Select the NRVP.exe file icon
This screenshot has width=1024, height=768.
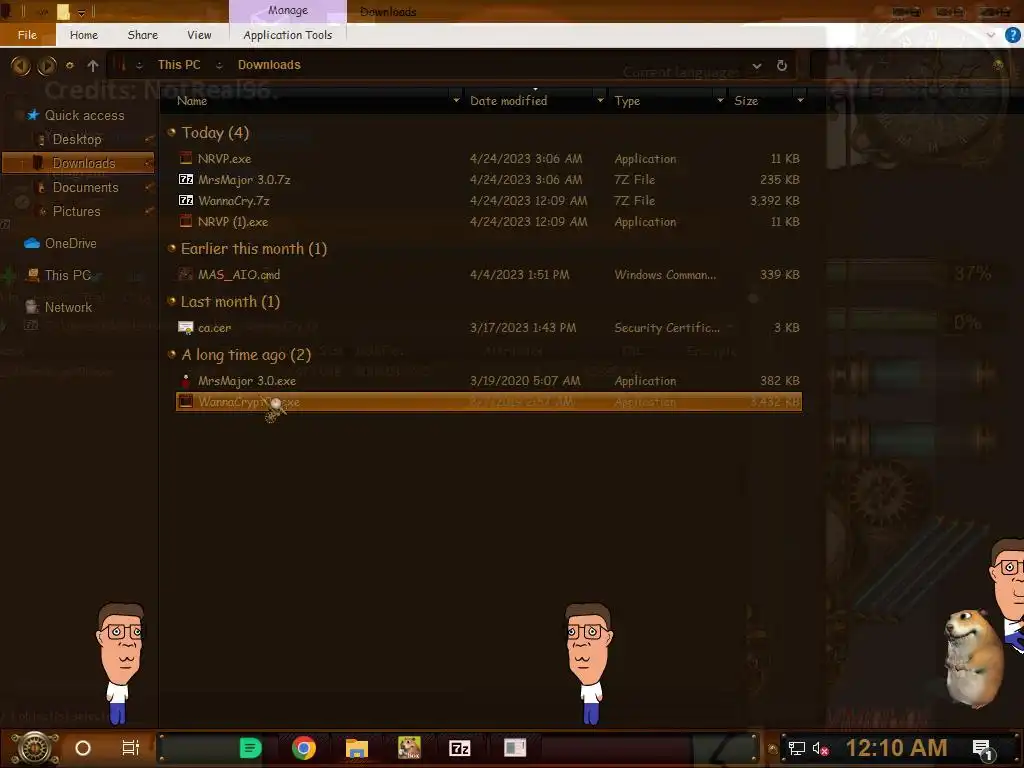tap(186, 158)
